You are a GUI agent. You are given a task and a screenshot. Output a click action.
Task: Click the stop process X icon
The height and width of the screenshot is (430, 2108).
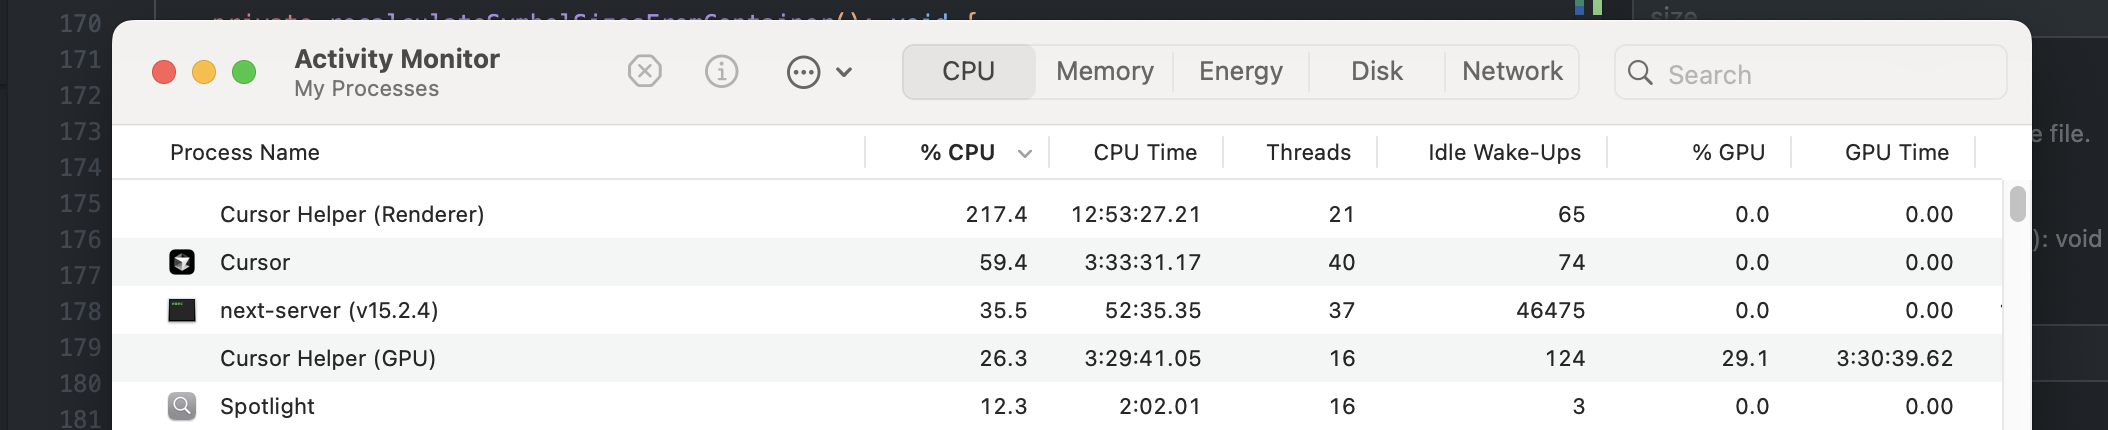645,72
